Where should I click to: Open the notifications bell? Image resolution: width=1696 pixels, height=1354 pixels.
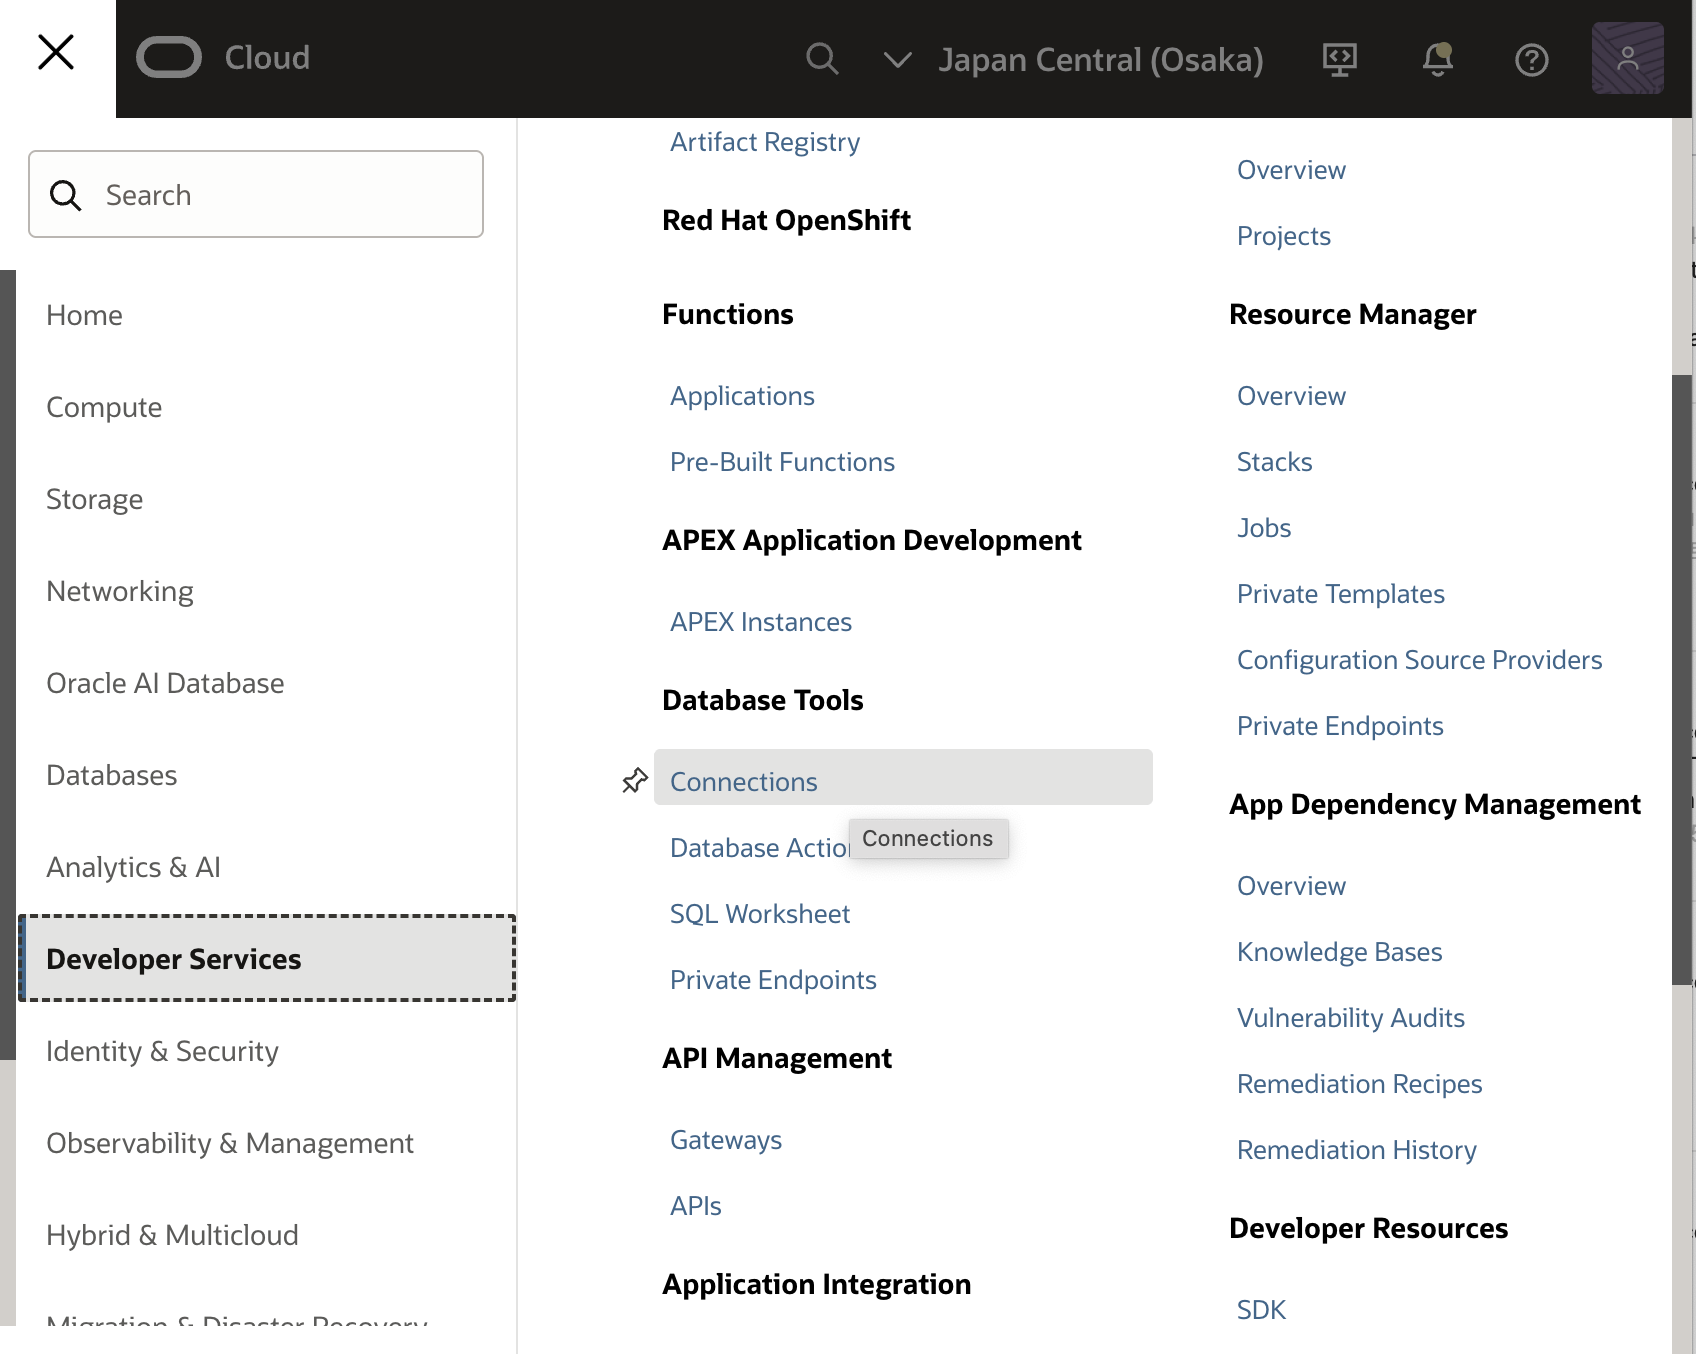click(x=1437, y=59)
